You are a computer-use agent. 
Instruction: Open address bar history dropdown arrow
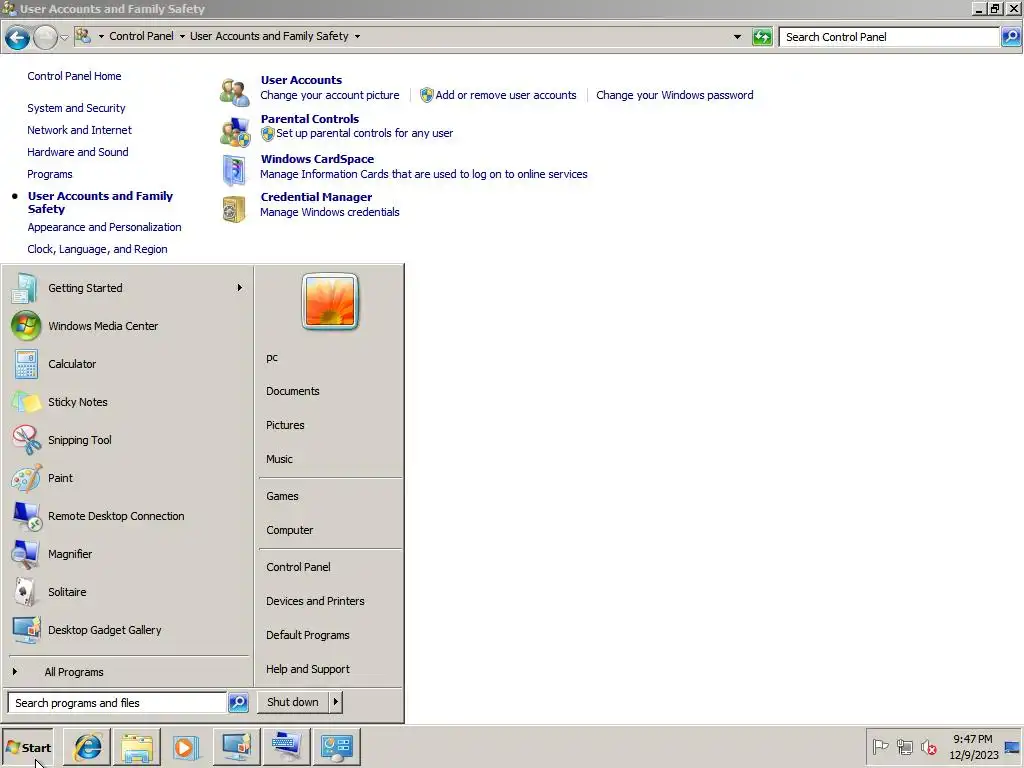(x=737, y=37)
